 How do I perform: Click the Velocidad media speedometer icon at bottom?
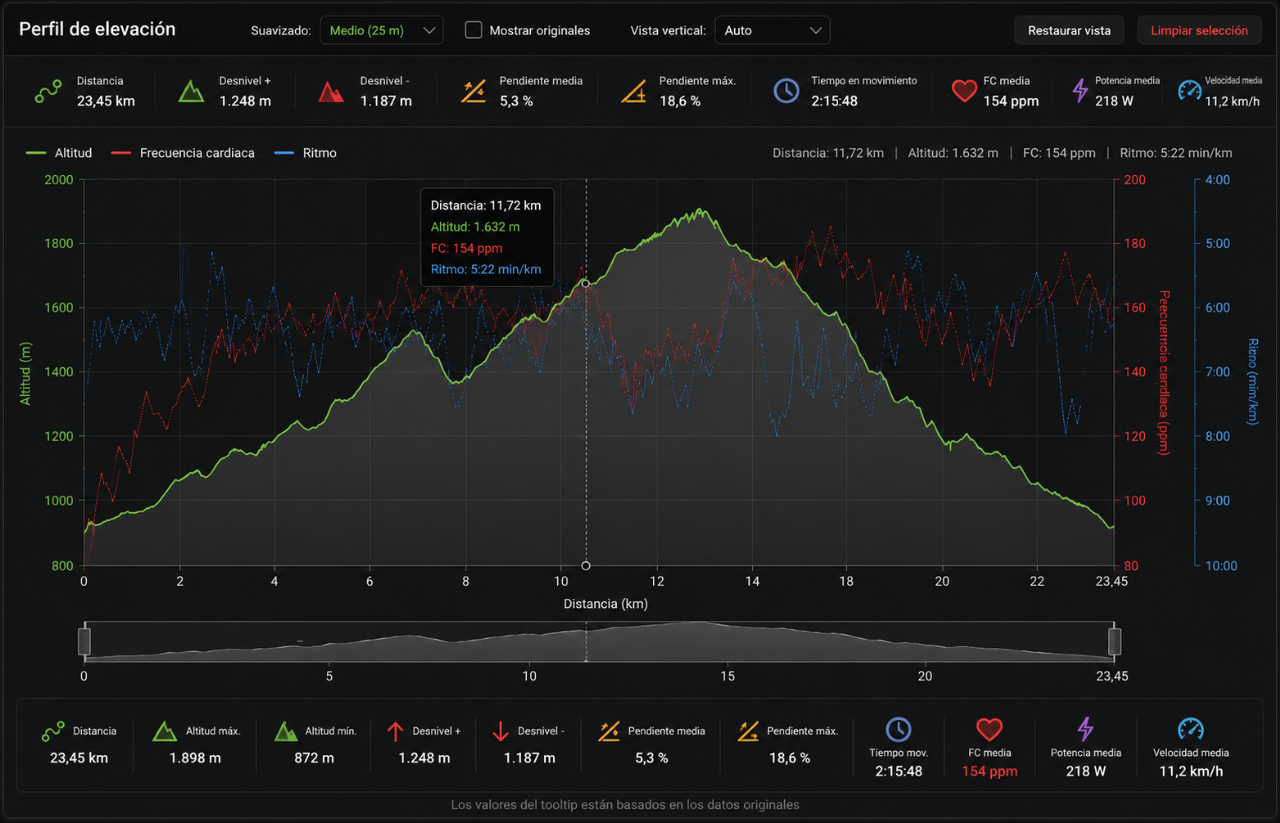[x=1190, y=729]
